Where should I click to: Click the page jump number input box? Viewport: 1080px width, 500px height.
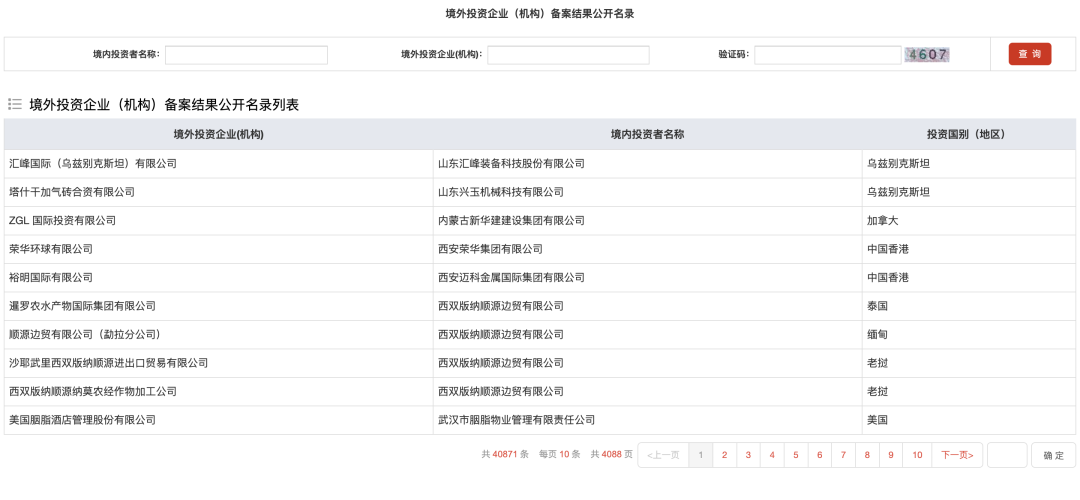click(x=1007, y=455)
